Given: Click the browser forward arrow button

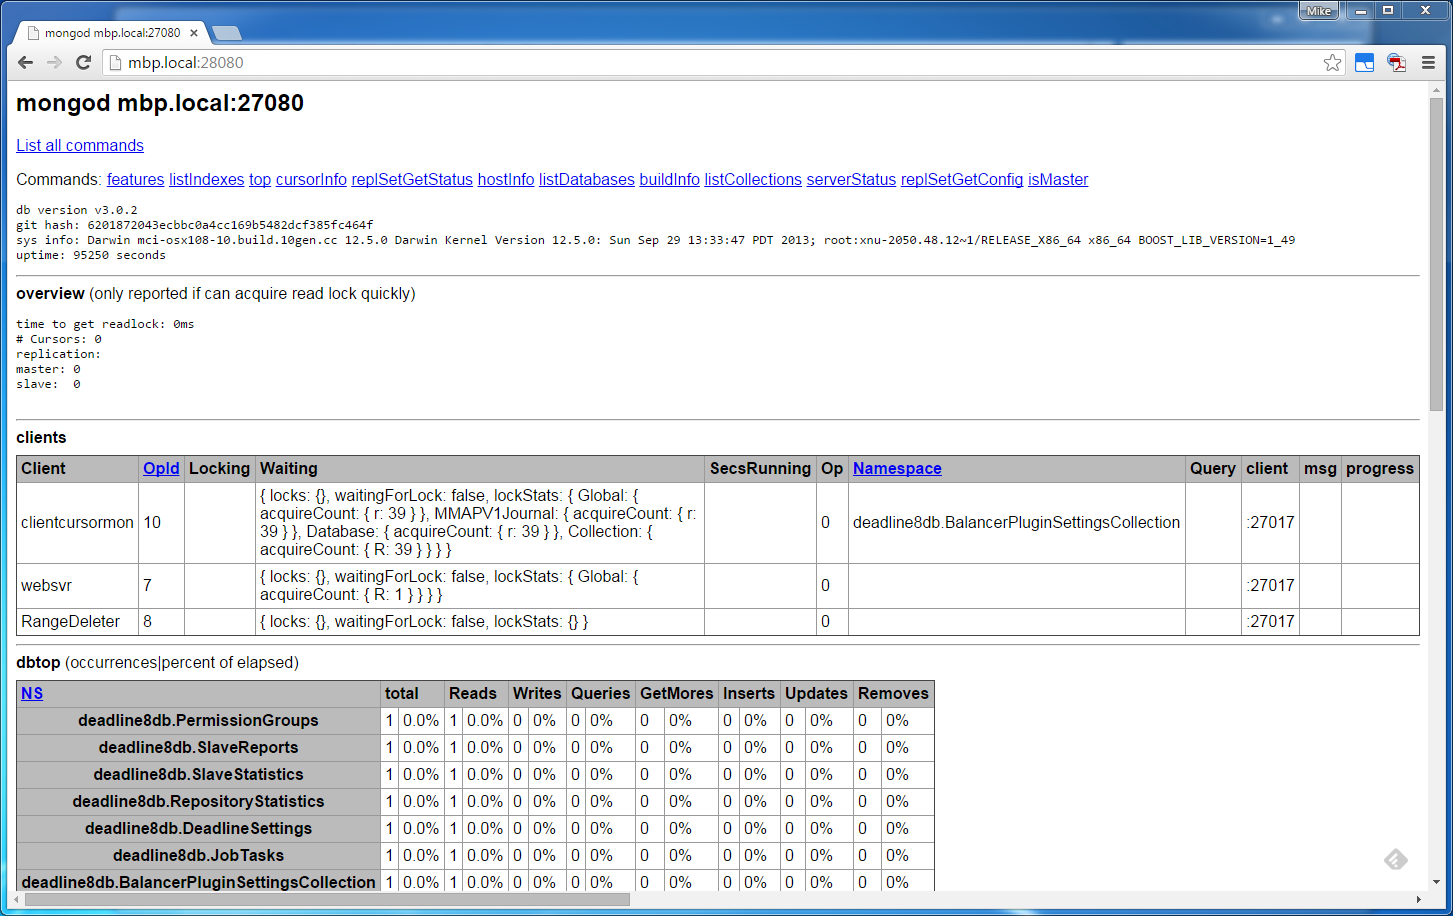Looking at the screenshot, I should pyautogui.click(x=54, y=63).
